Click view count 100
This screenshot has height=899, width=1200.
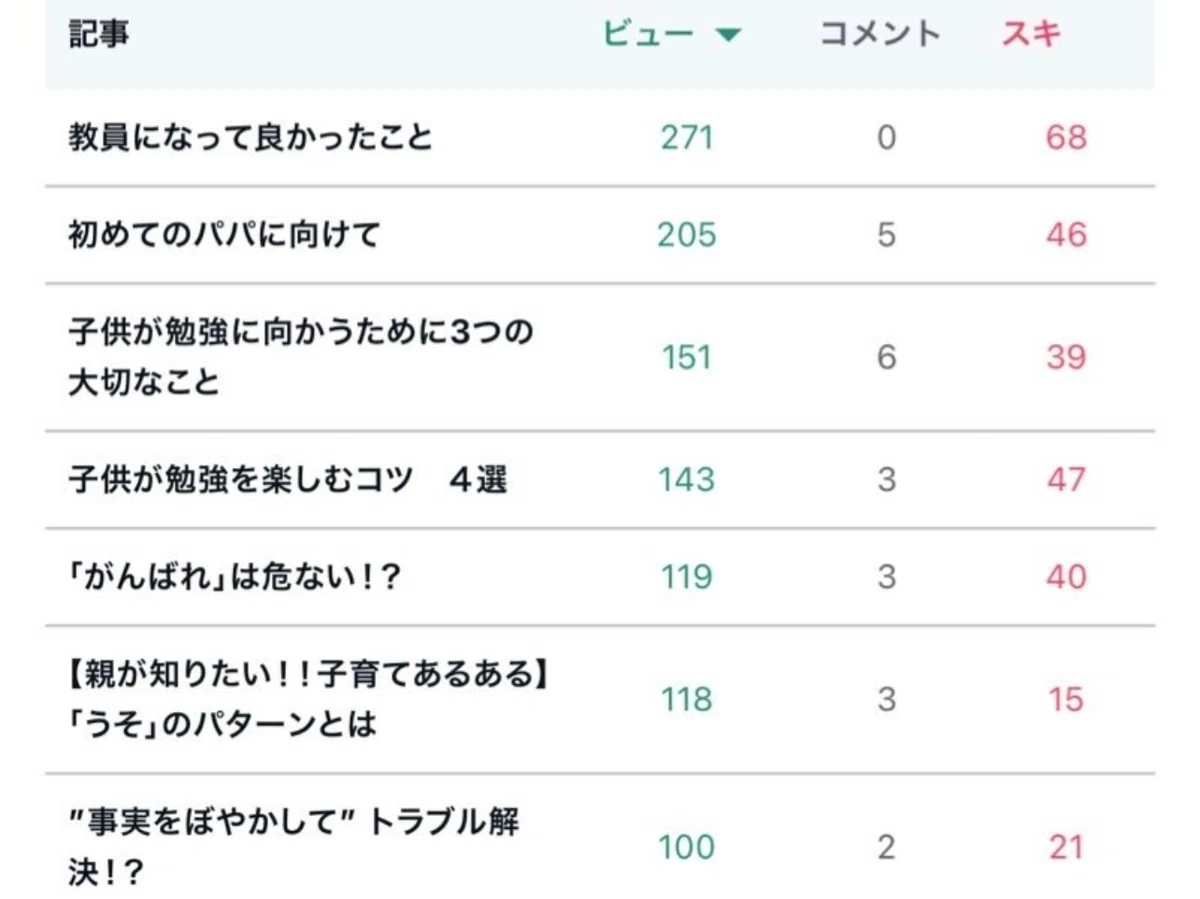(x=687, y=847)
